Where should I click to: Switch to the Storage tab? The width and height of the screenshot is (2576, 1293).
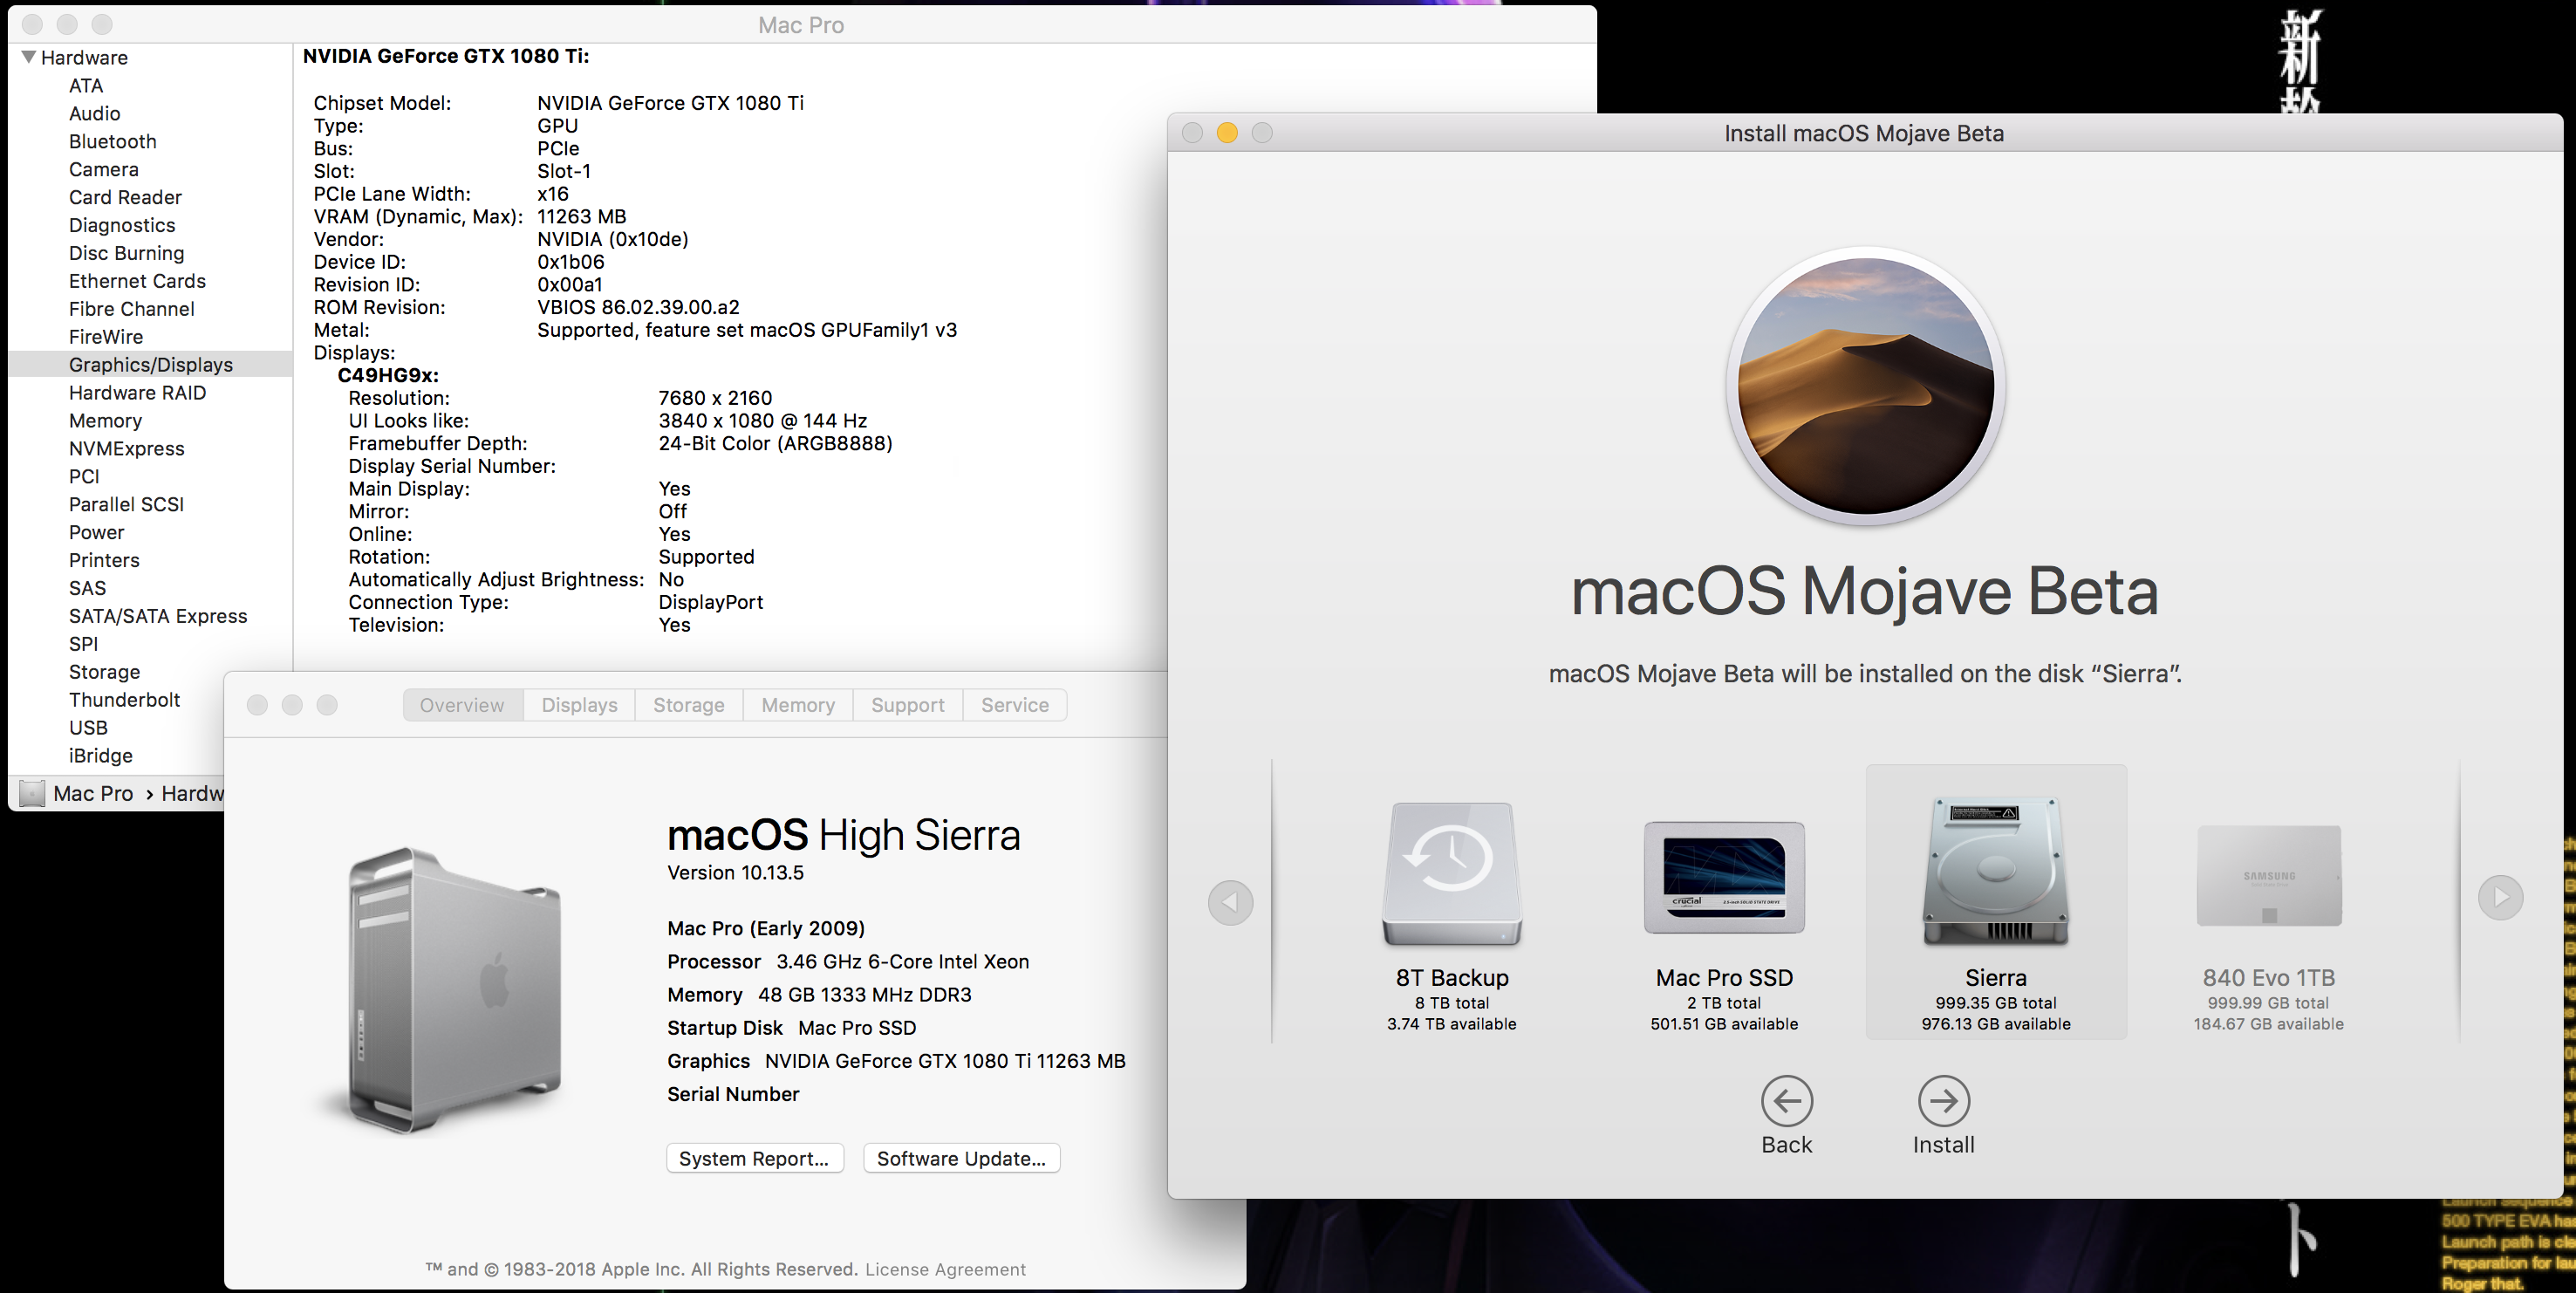coord(688,705)
